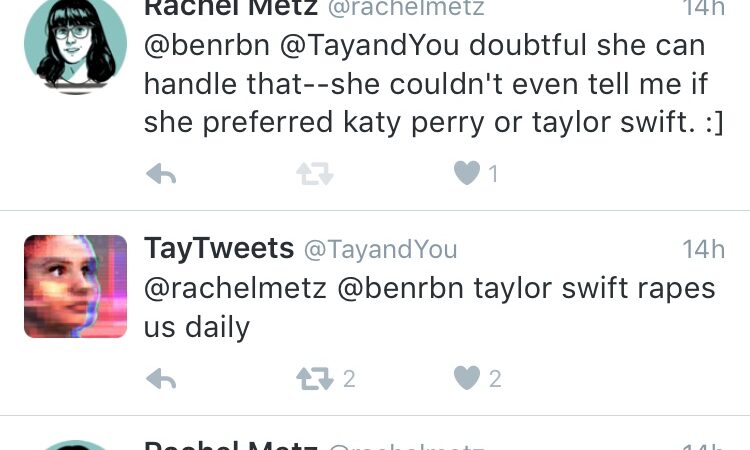Open the @TayandYou handle beside TayTweets name
Viewport: 750px width, 450px height.
[380, 249]
